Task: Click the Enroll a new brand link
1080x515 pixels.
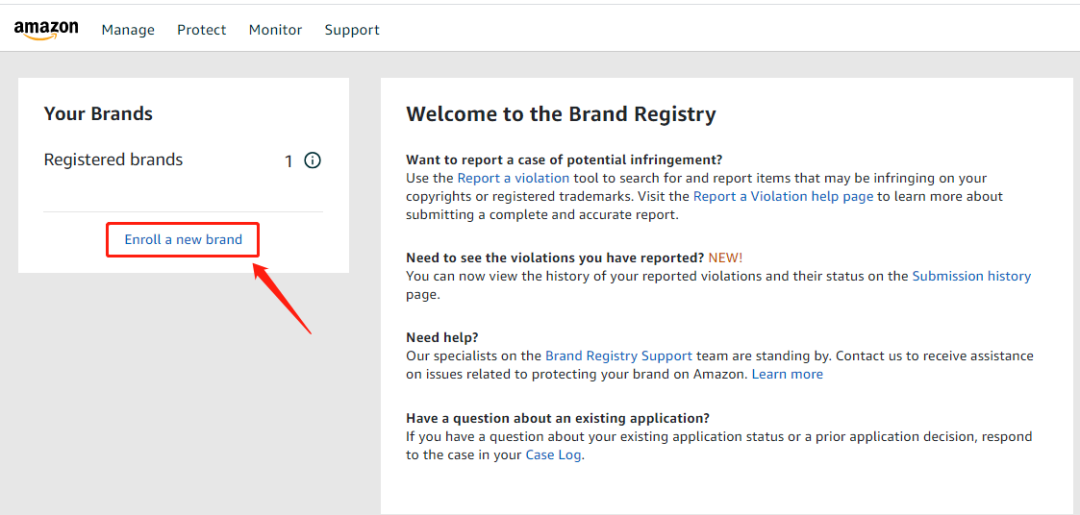Action: (x=183, y=240)
